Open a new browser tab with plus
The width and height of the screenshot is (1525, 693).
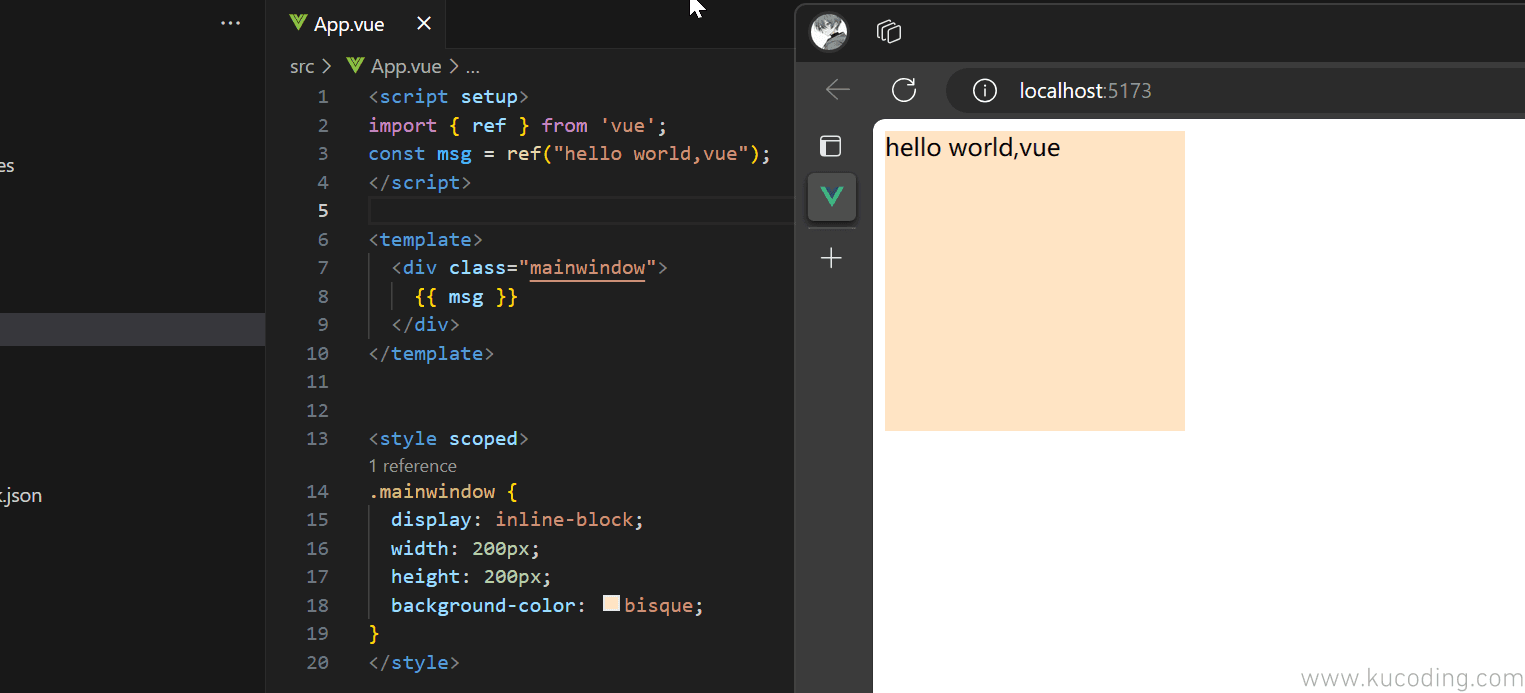click(831, 259)
